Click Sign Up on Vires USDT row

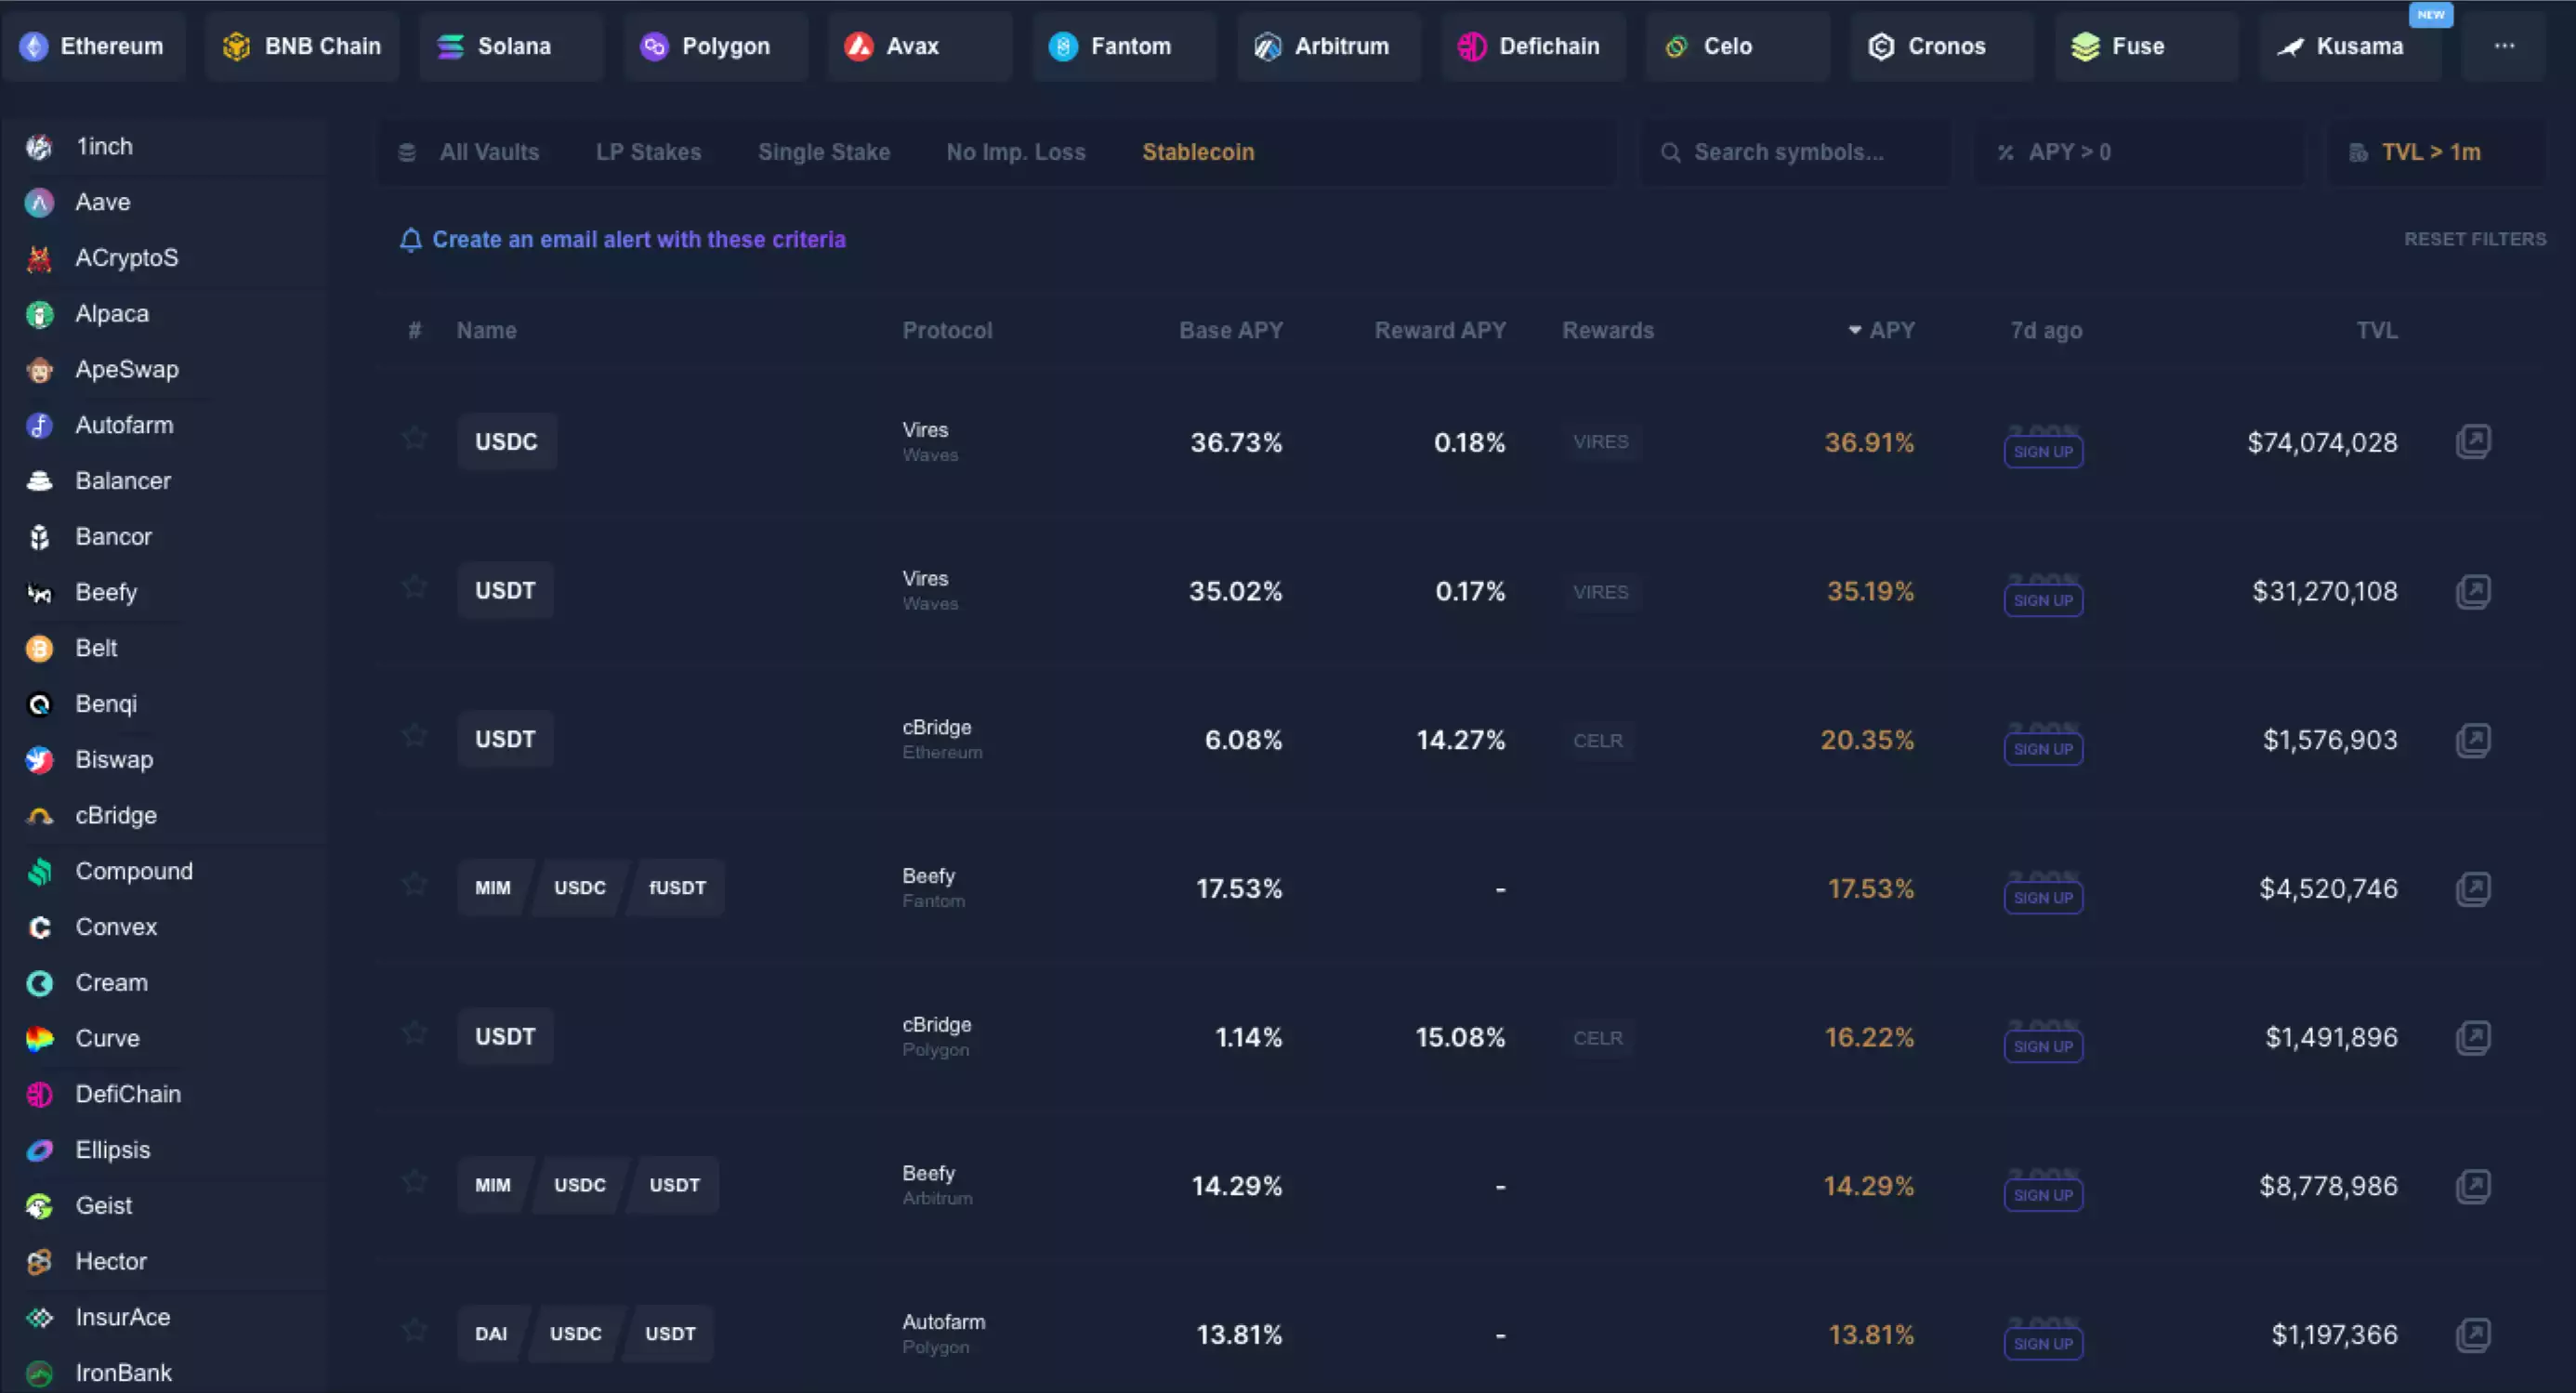coord(2043,600)
